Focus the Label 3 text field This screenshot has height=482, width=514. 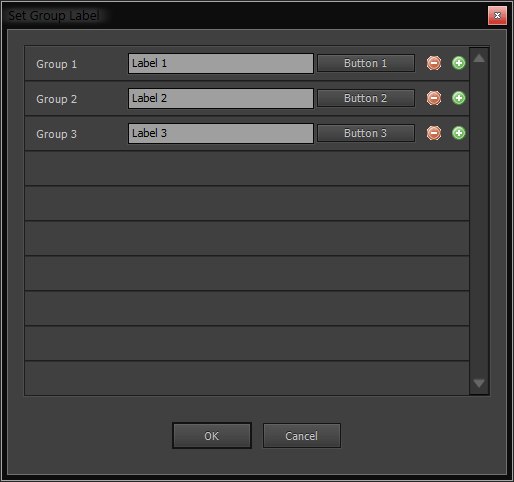point(221,133)
